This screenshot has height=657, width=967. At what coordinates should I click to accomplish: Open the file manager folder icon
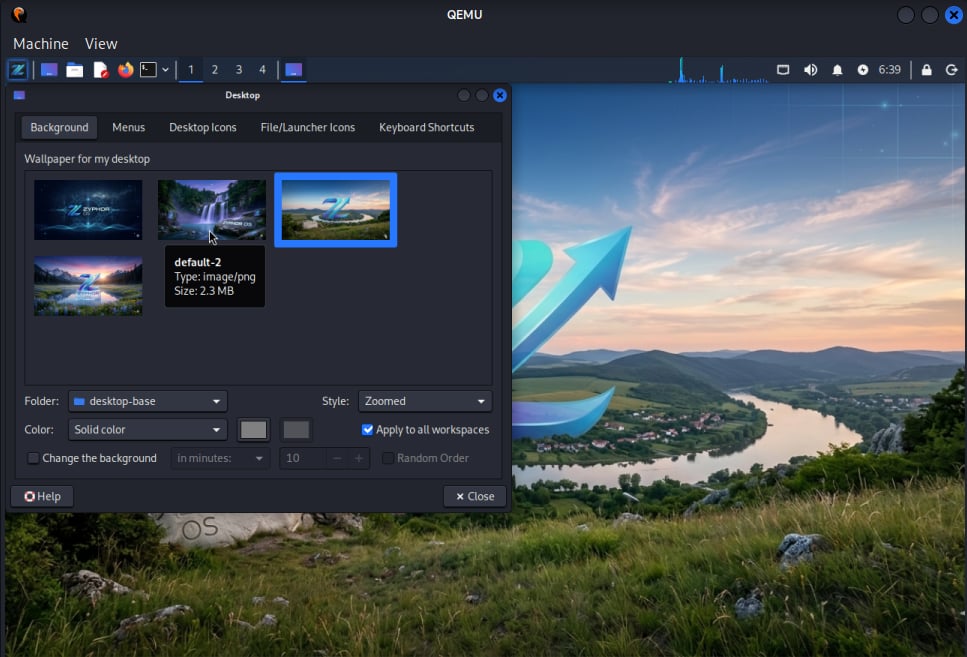tap(74, 70)
